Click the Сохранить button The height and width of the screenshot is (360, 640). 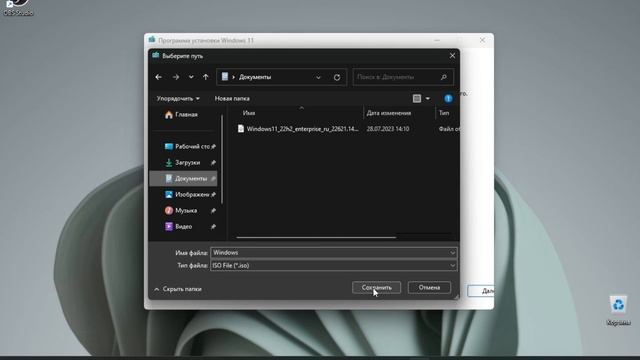coord(376,287)
